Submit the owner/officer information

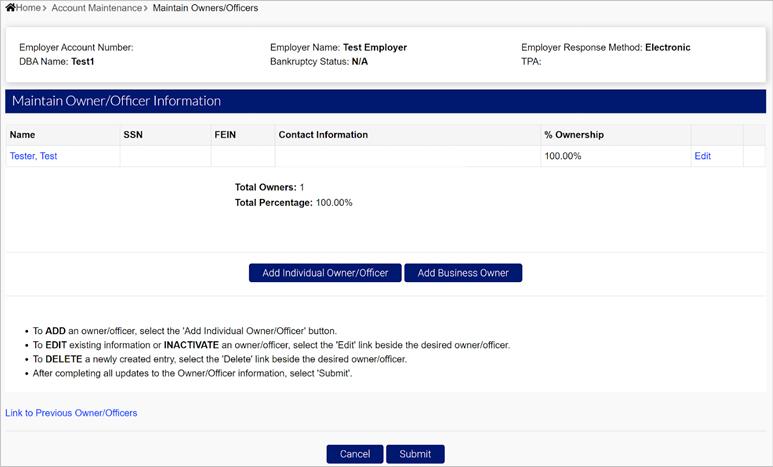(415, 454)
